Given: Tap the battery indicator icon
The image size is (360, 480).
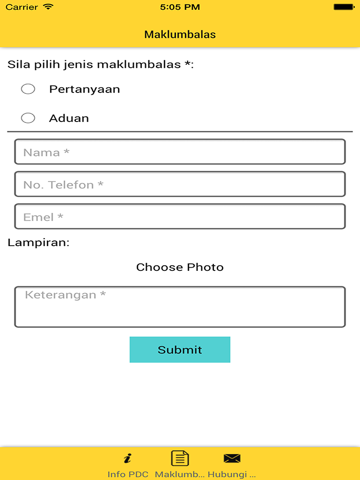Looking at the screenshot, I should coord(344,7).
